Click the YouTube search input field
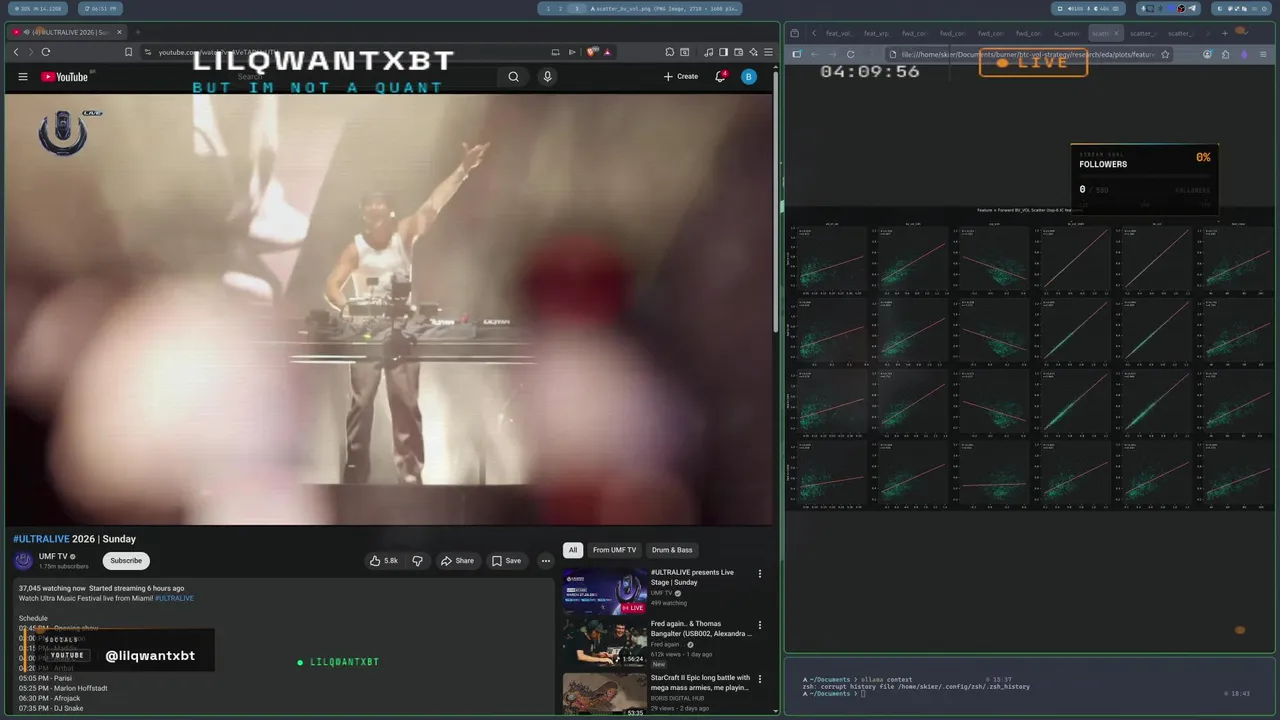Screen dimensions: 1280x720 [365, 77]
